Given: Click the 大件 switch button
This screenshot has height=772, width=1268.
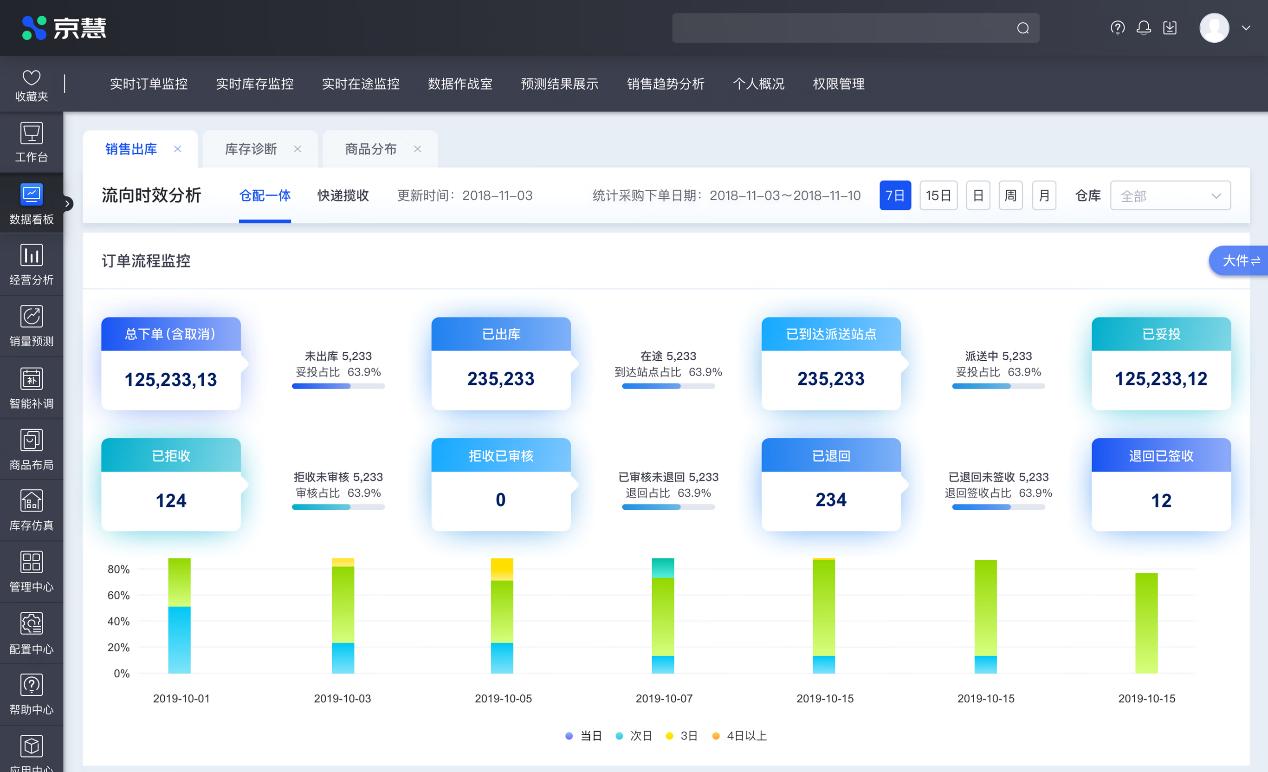Looking at the screenshot, I should coord(1240,261).
